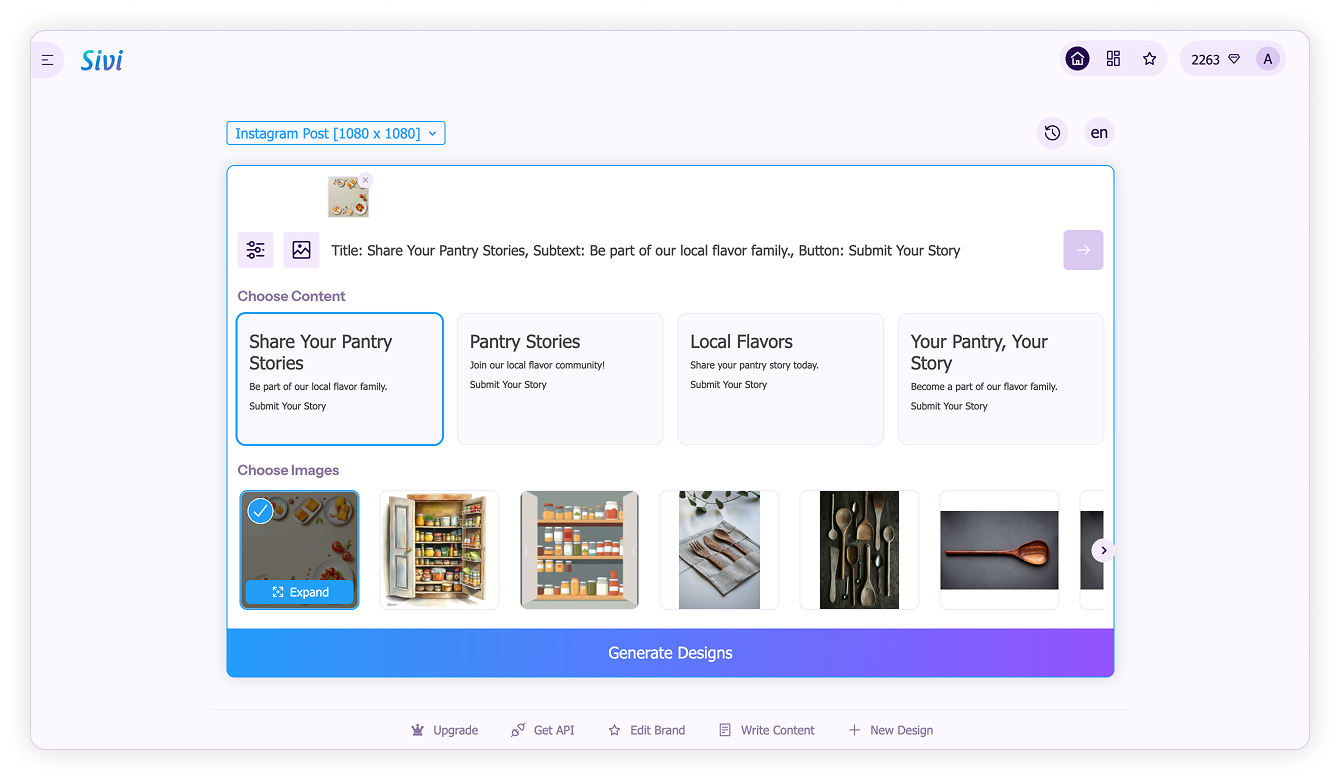Select the Local Flavors content card
Image resolution: width=1340 pixels, height=780 pixels.
click(x=781, y=379)
